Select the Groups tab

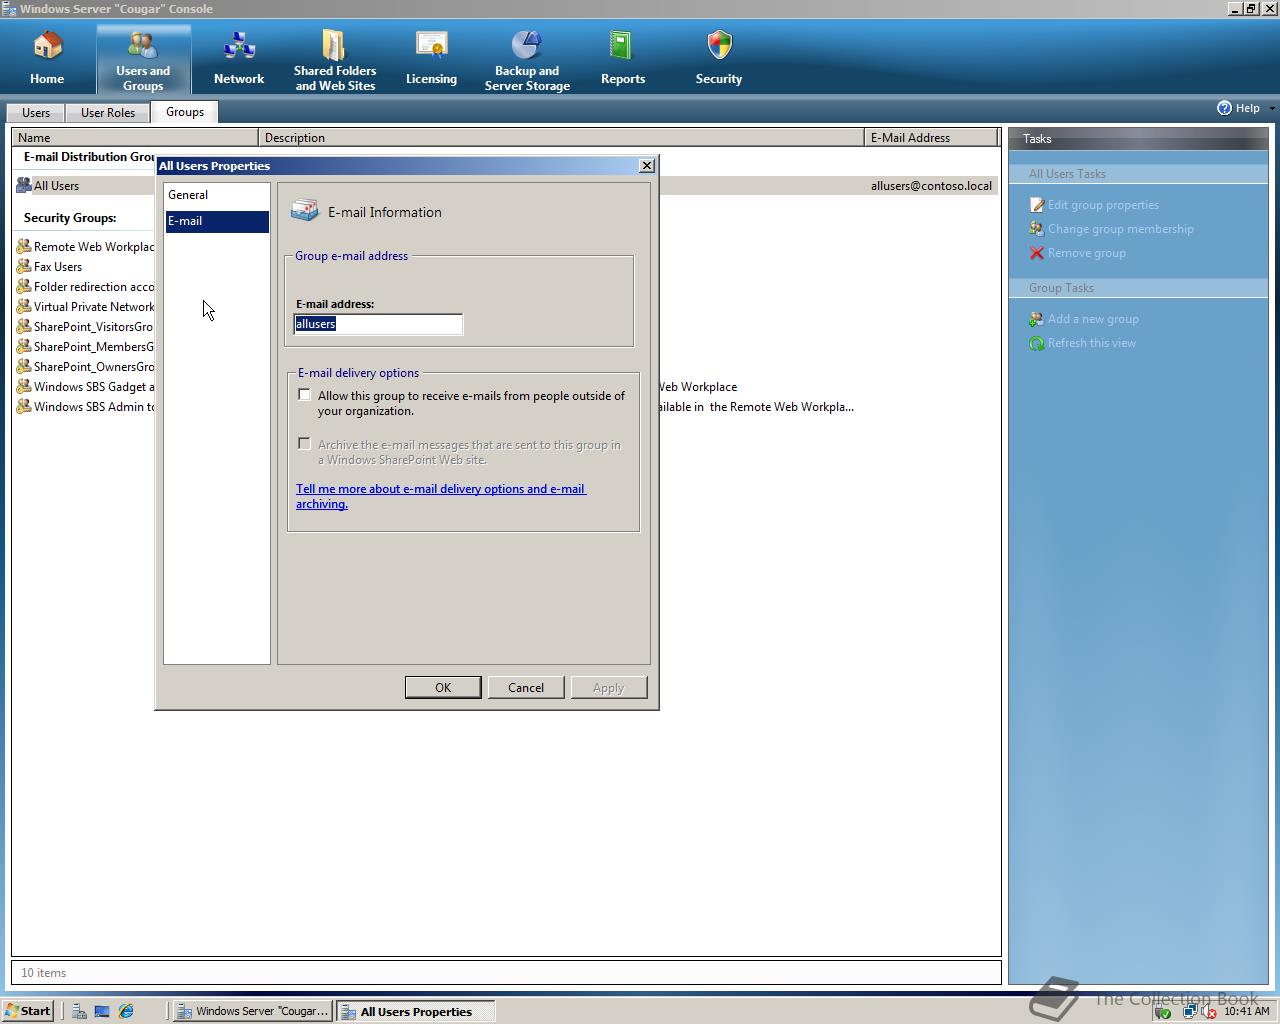click(x=185, y=112)
